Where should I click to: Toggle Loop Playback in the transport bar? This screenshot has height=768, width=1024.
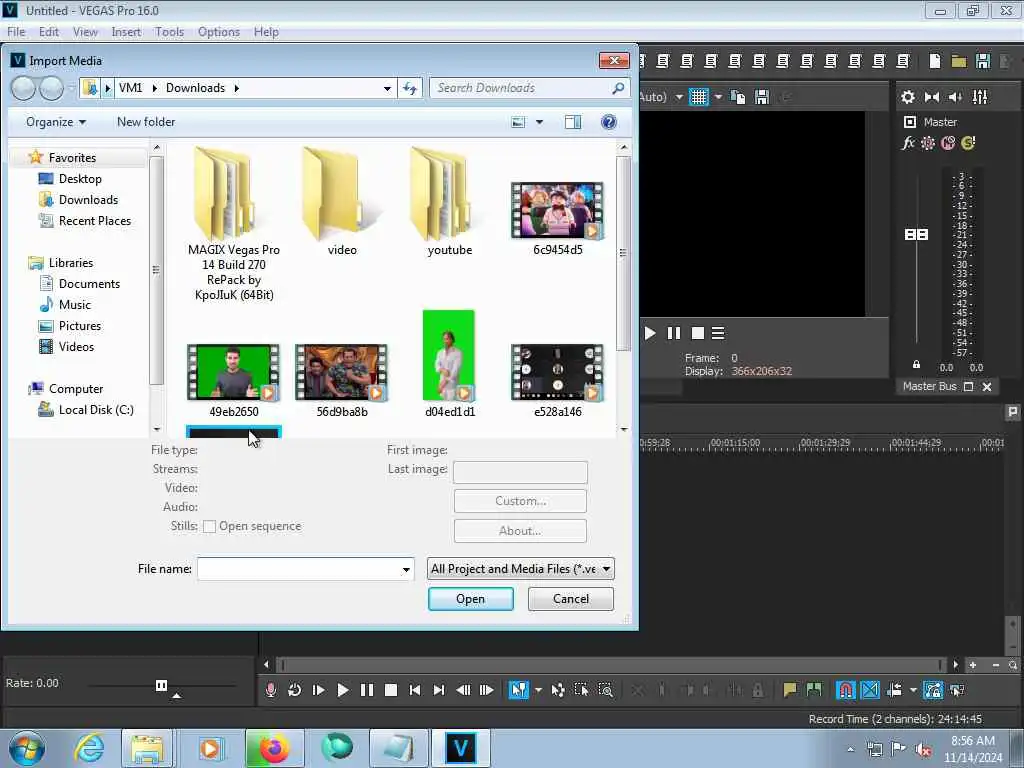click(x=295, y=690)
